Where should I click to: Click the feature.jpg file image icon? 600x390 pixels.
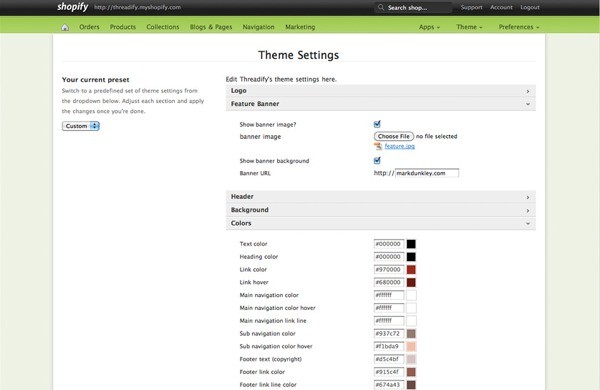tap(378, 146)
